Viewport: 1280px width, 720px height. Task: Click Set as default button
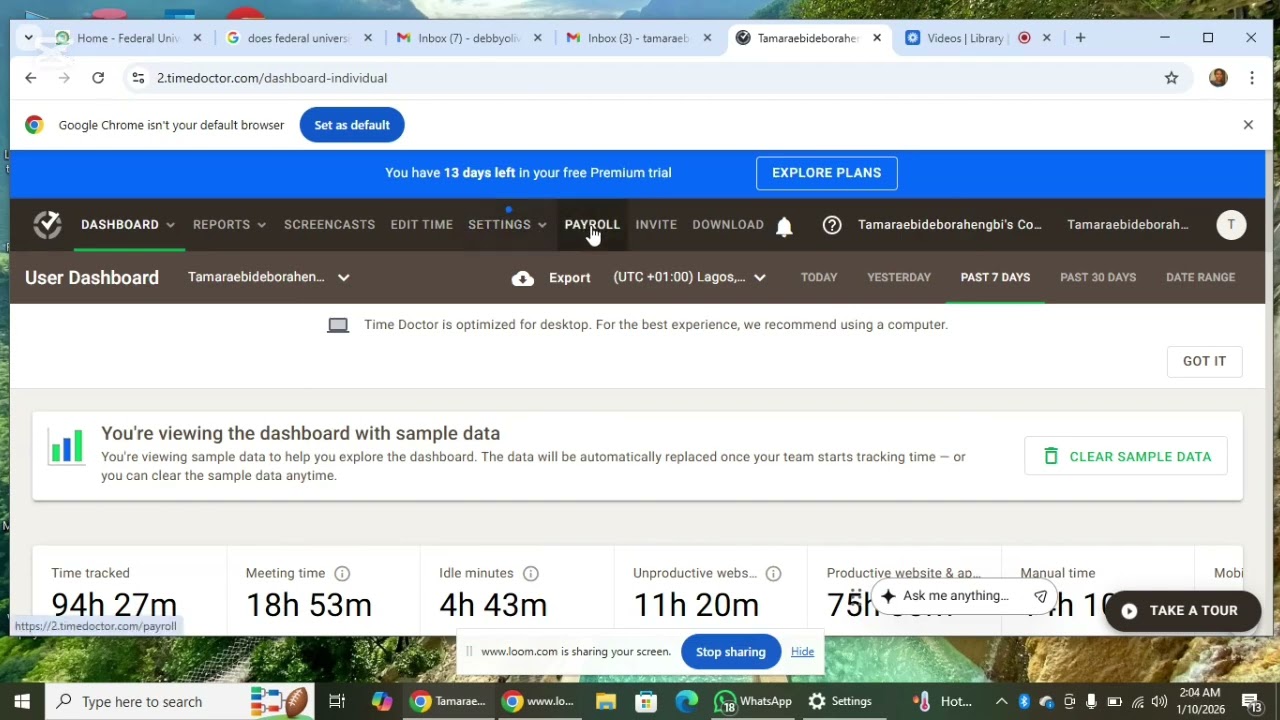(x=352, y=125)
